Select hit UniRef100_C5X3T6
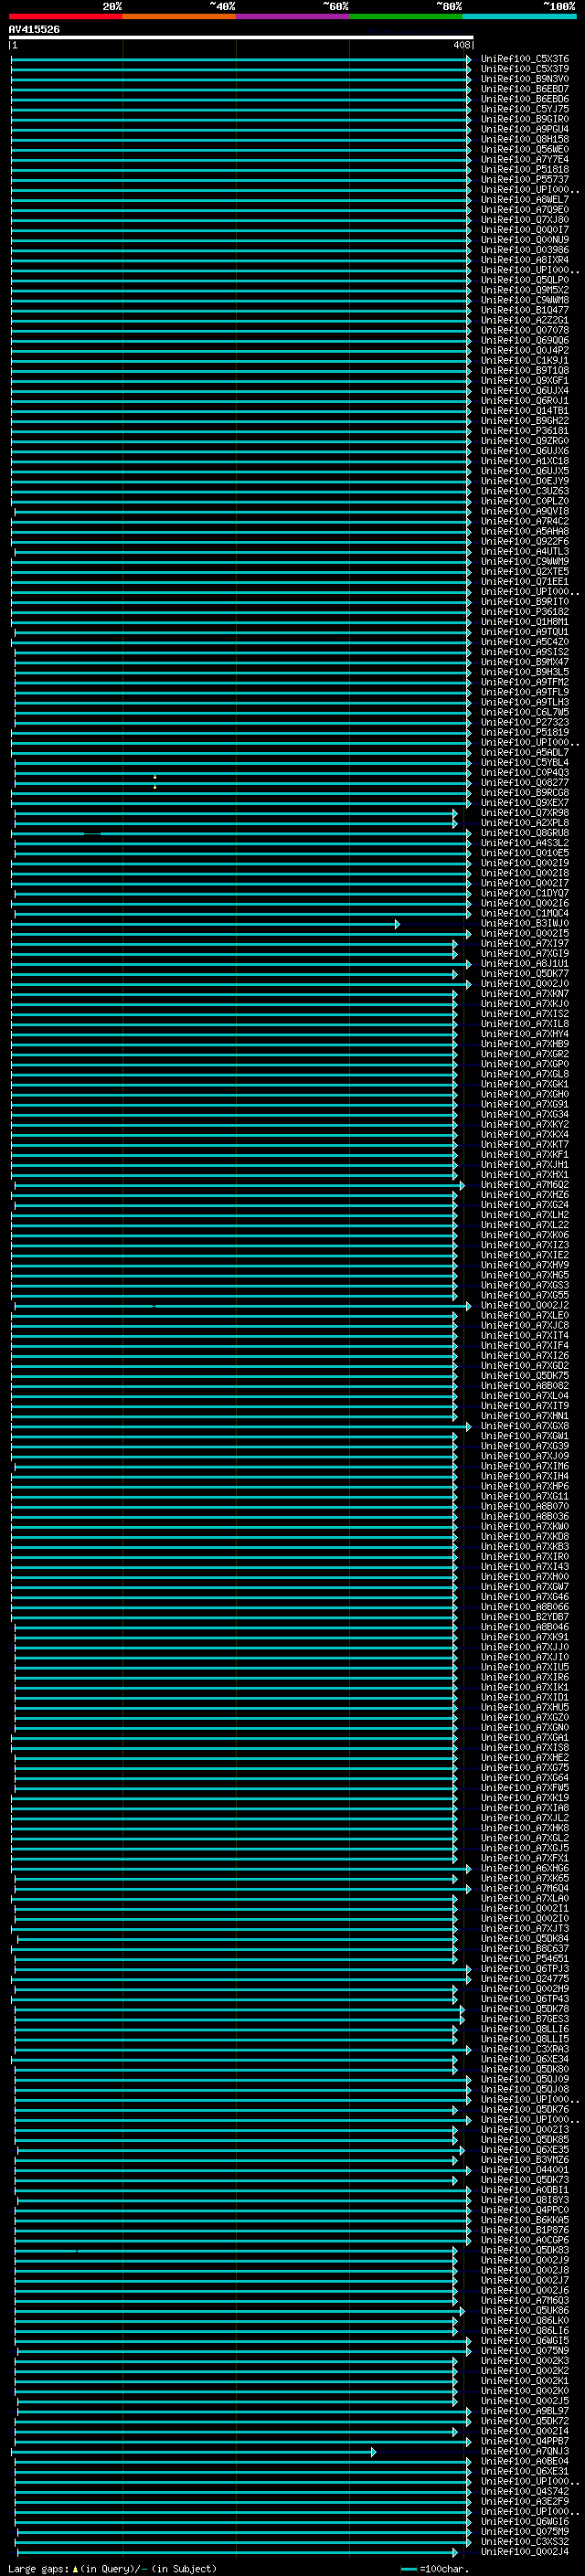The image size is (585, 2576). pyautogui.click(x=524, y=59)
